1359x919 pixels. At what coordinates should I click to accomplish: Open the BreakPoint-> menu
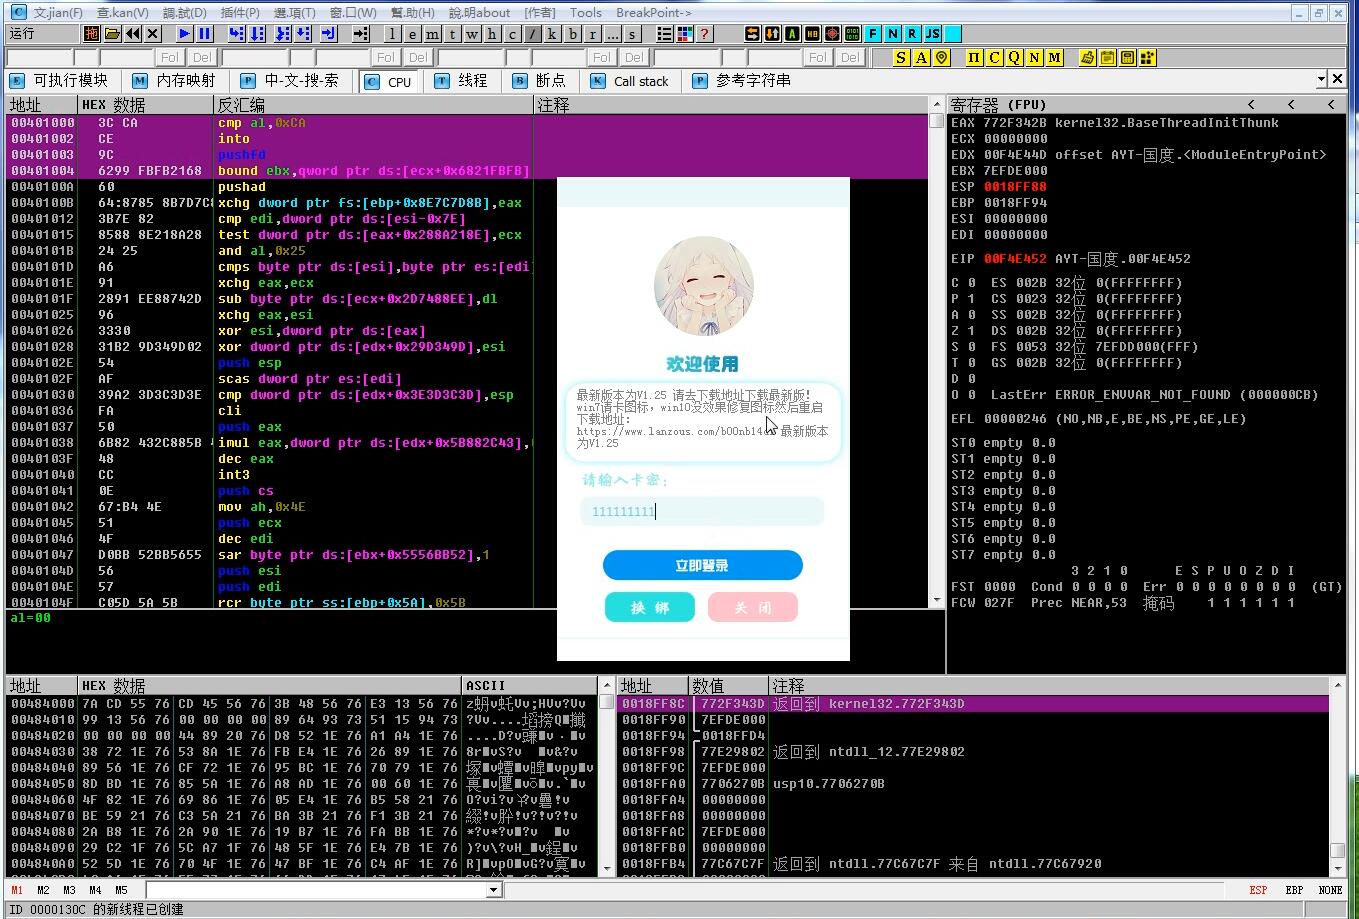tap(653, 12)
